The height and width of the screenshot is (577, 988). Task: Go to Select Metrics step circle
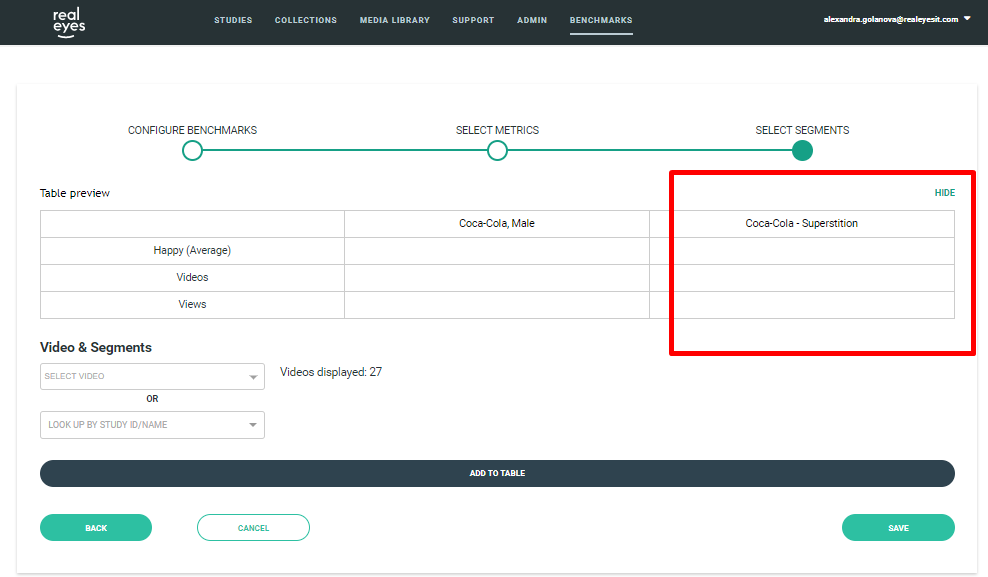(x=497, y=151)
